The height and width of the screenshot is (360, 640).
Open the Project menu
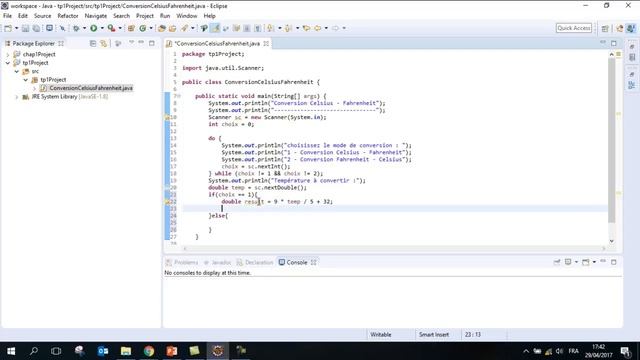[144, 16]
